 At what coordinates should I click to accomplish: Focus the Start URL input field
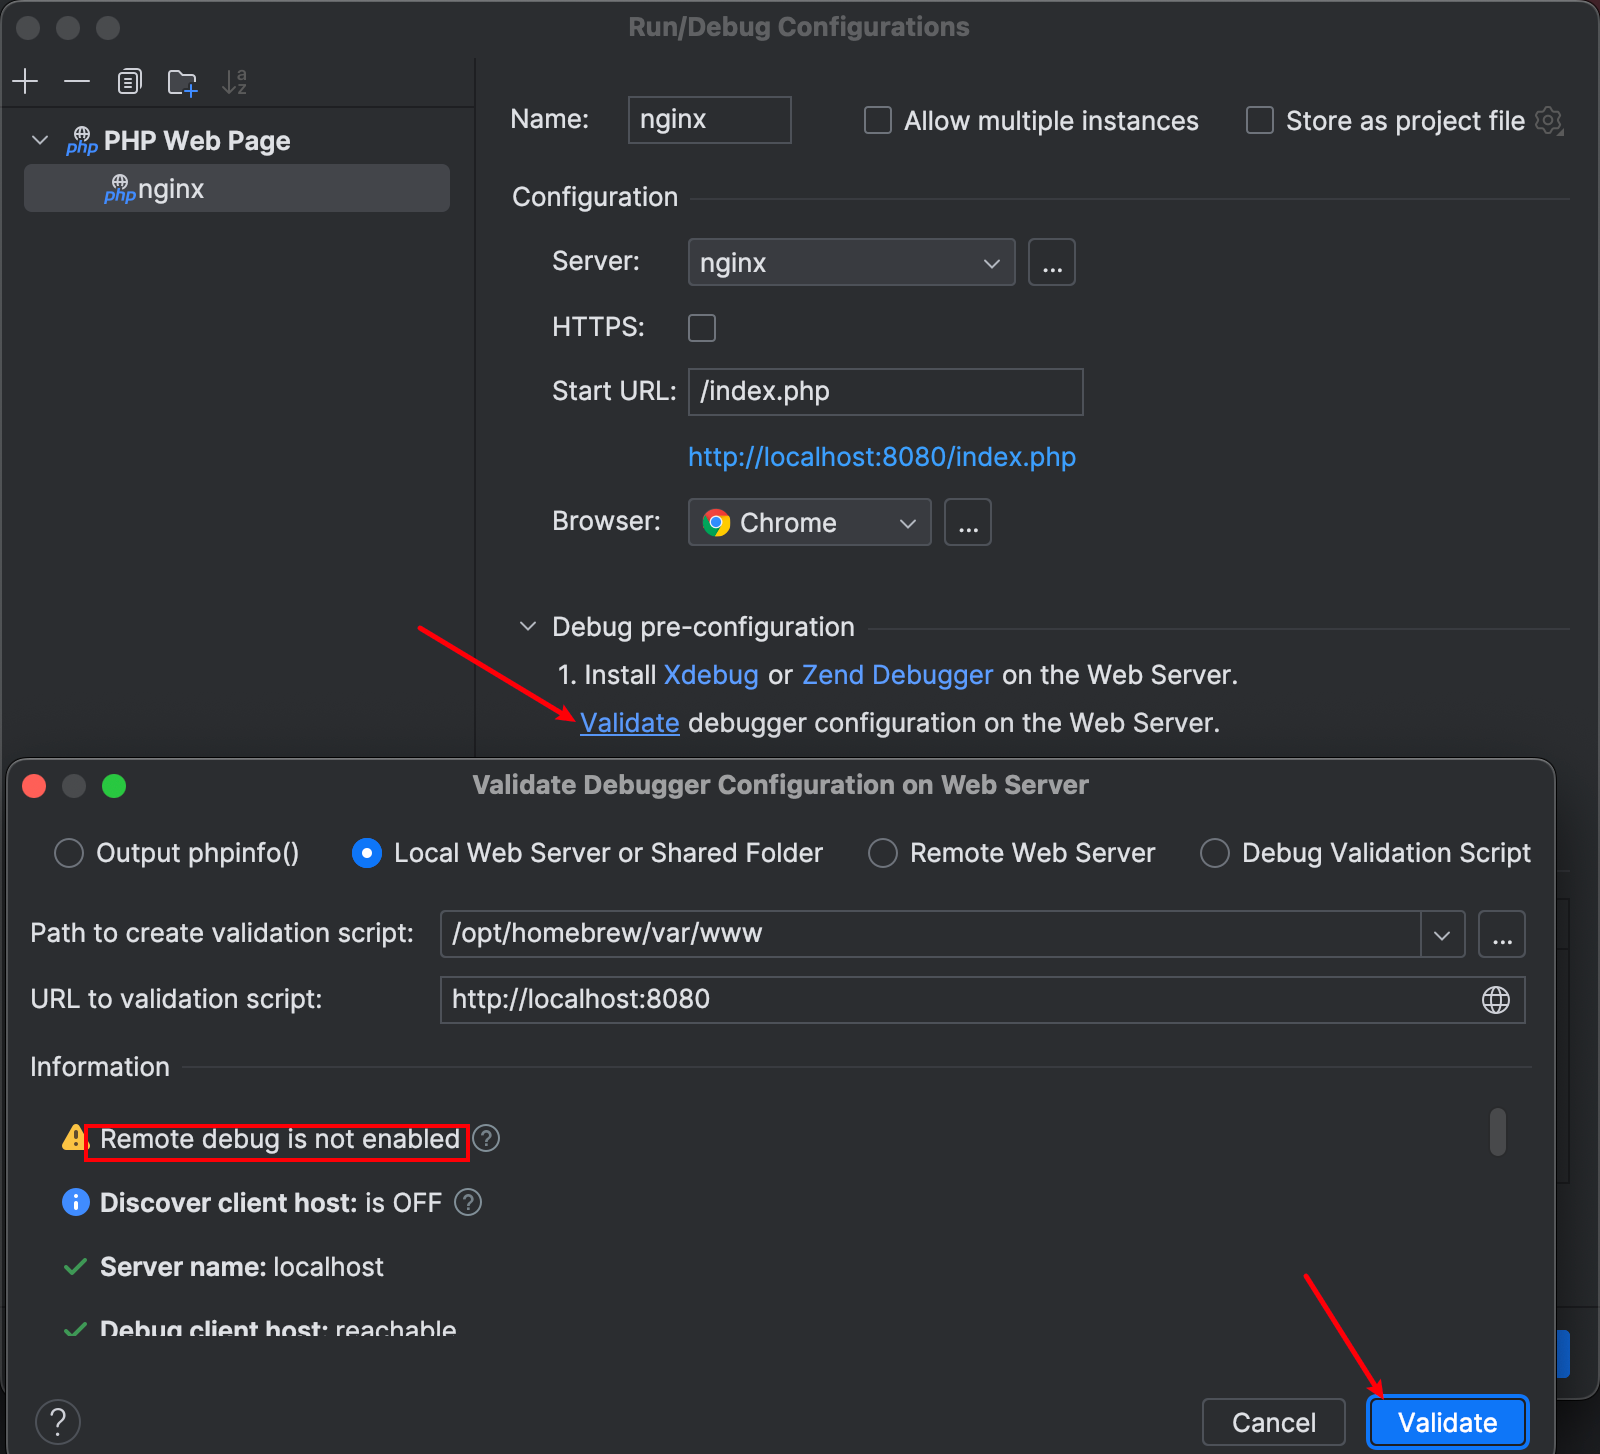886,392
